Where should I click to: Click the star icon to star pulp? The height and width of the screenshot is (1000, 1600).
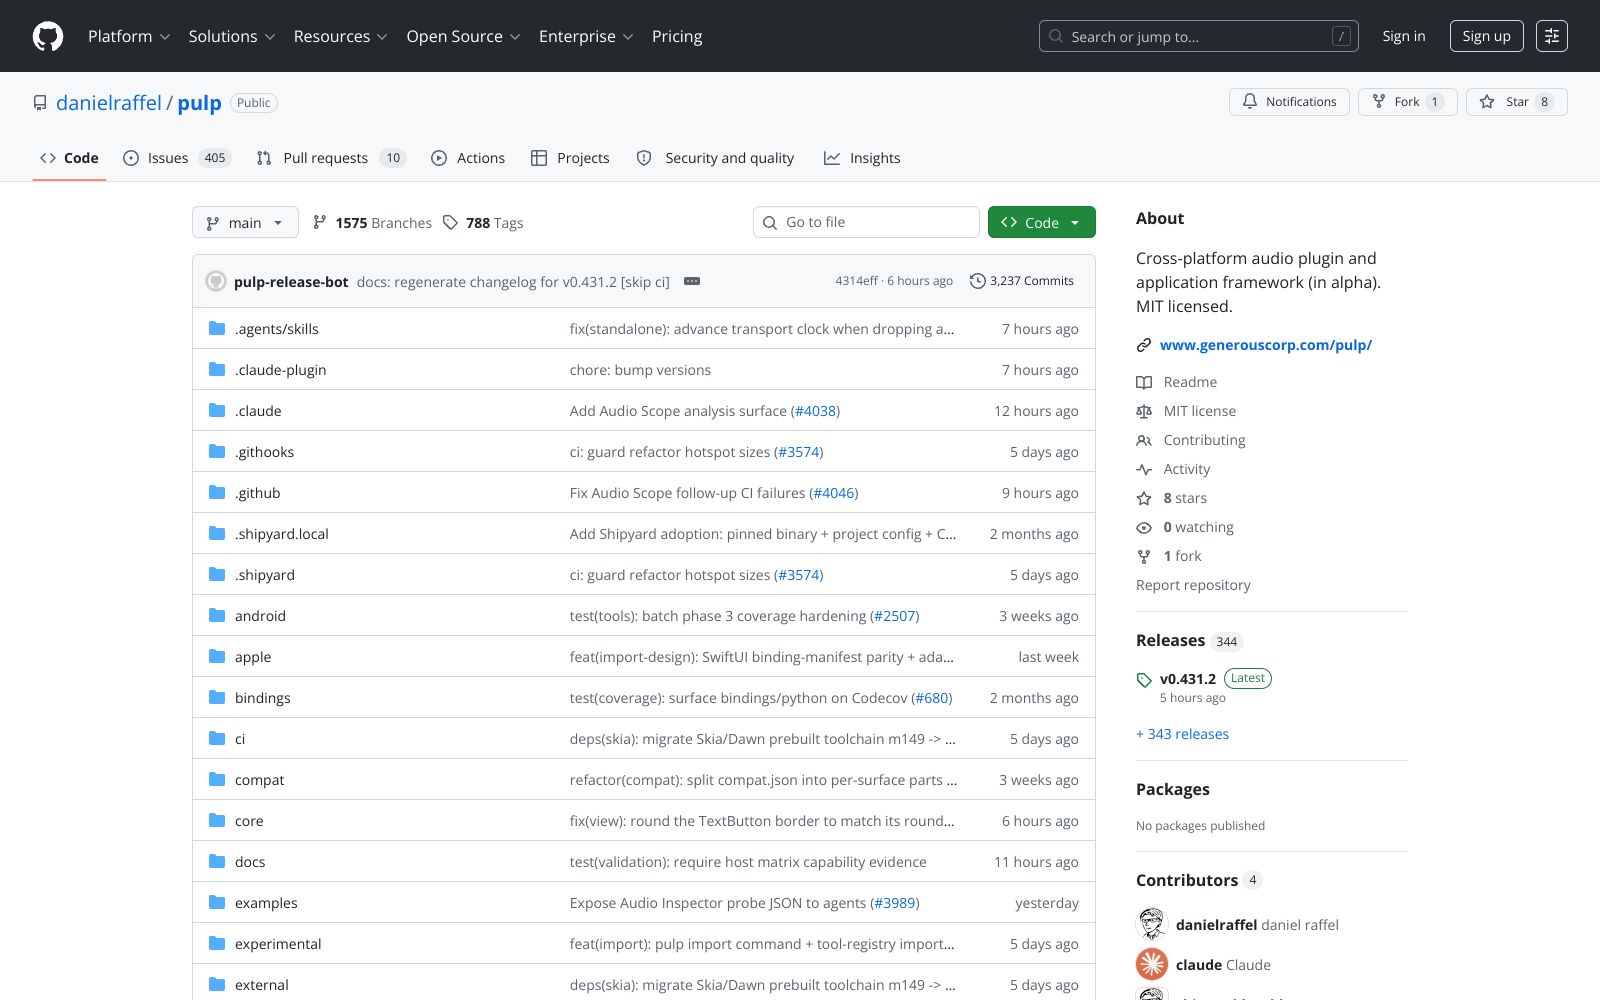click(1487, 102)
